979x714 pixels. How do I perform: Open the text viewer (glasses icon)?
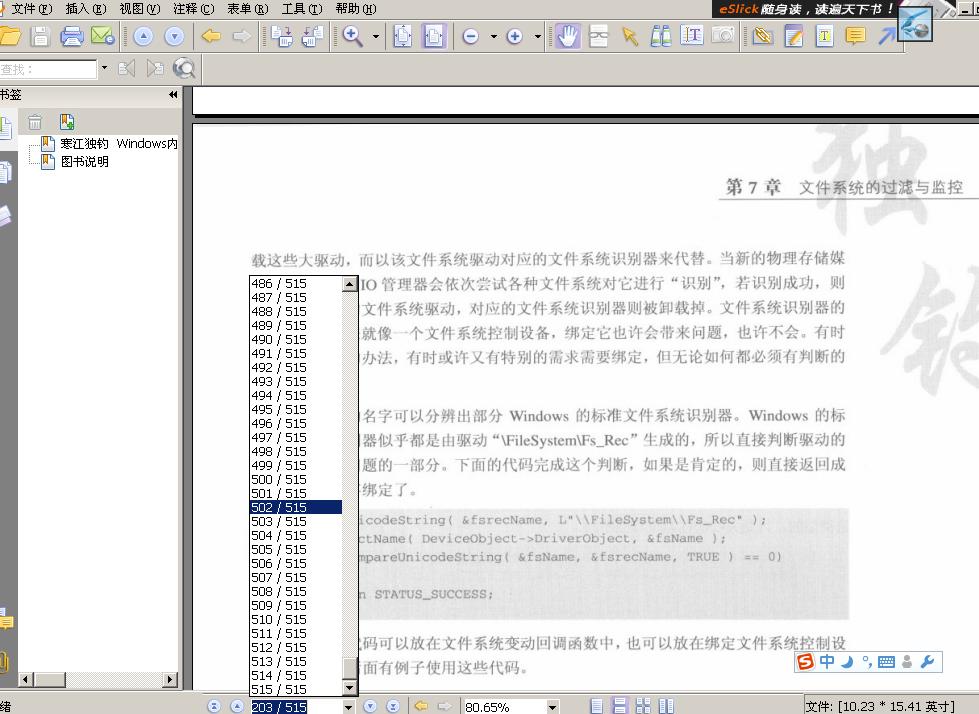pyautogui.click(x=598, y=36)
